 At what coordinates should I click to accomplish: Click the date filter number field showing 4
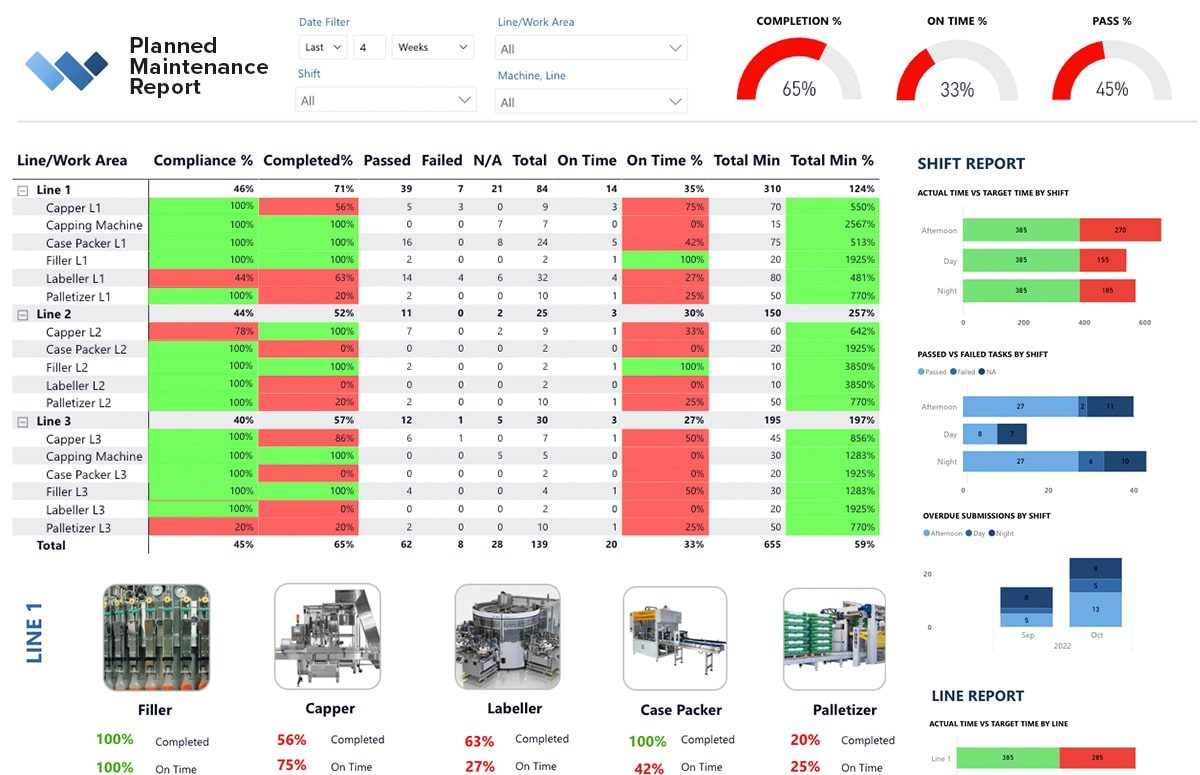[x=369, y=47]
